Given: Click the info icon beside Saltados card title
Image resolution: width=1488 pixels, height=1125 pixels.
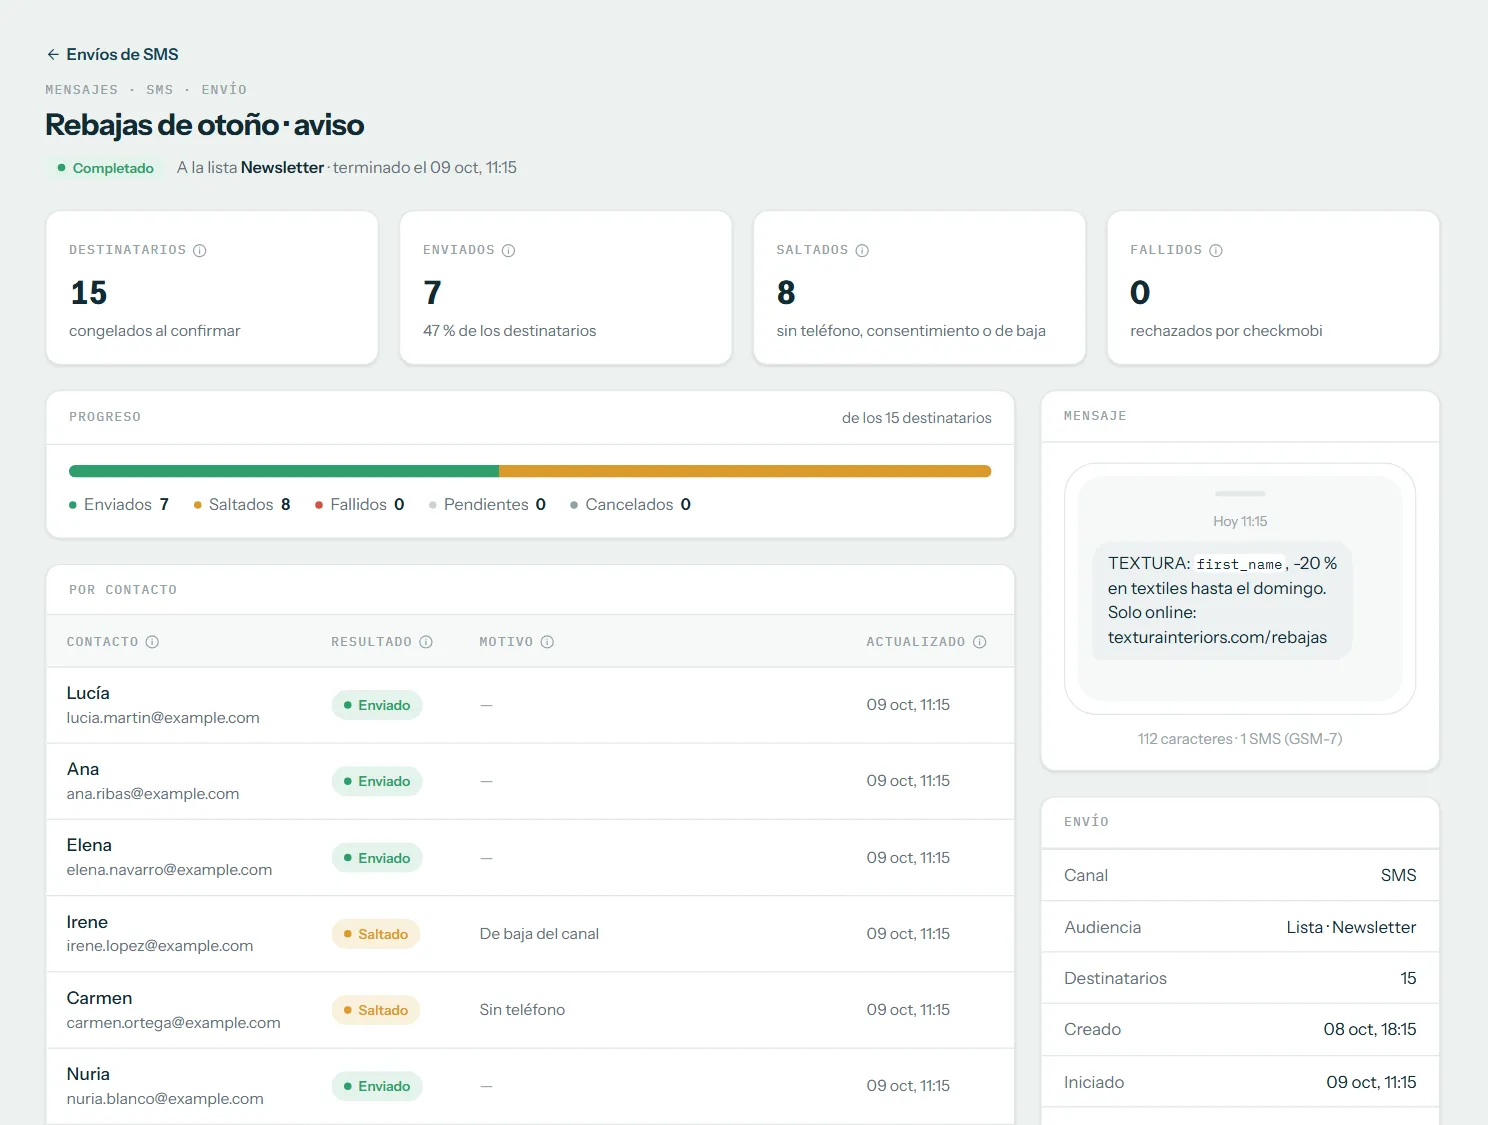Looking at the screenshot, I should tap(862, 250).
